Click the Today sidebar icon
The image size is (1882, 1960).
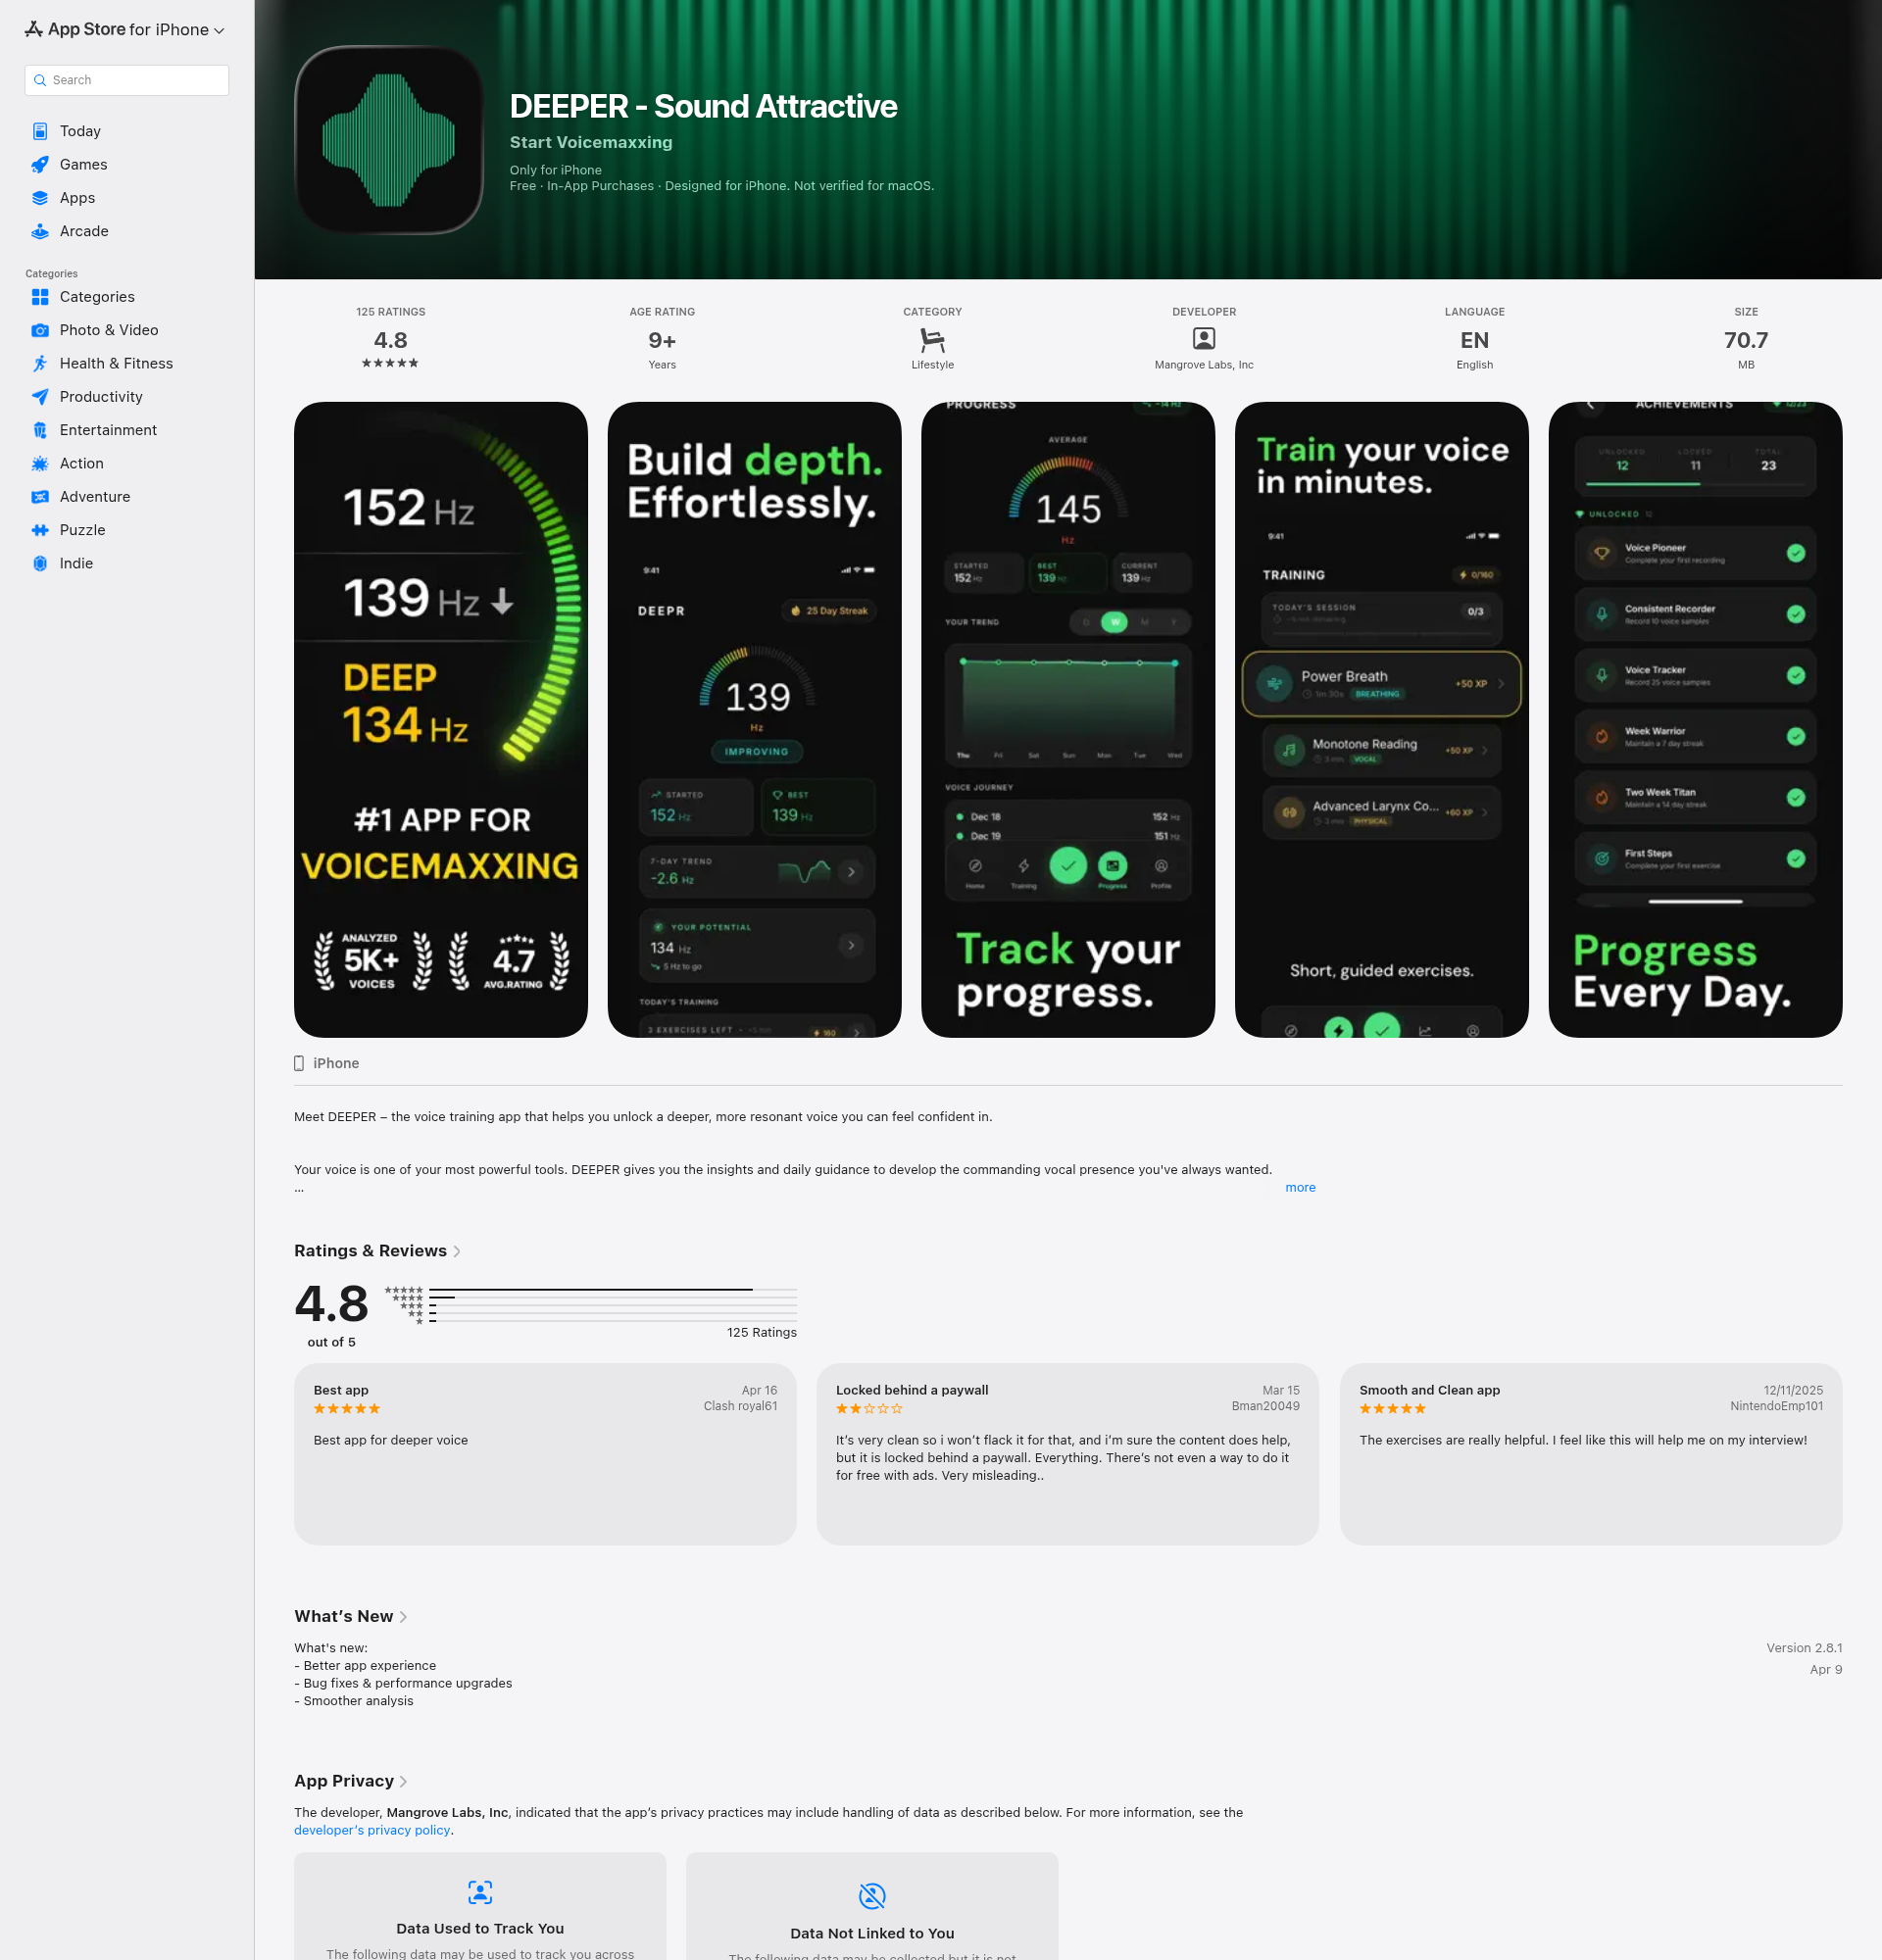40,131
